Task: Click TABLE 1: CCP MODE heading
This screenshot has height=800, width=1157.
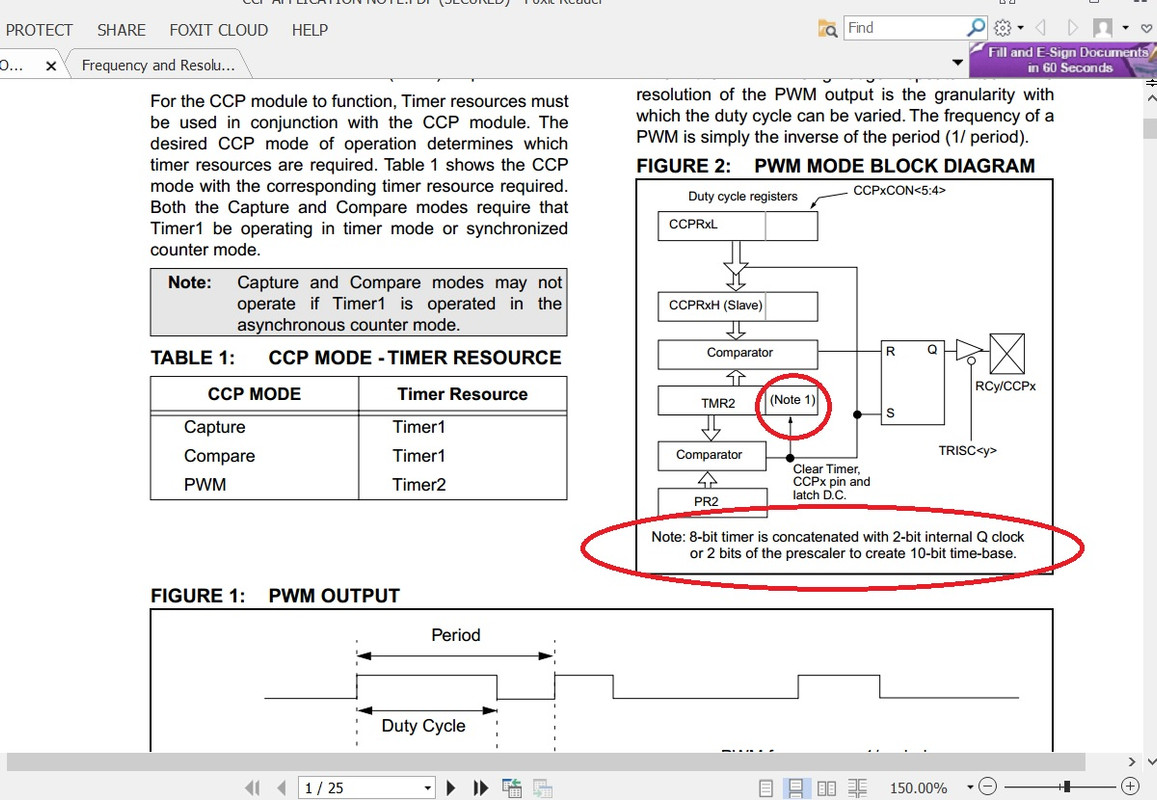Action: pos(356,358)
